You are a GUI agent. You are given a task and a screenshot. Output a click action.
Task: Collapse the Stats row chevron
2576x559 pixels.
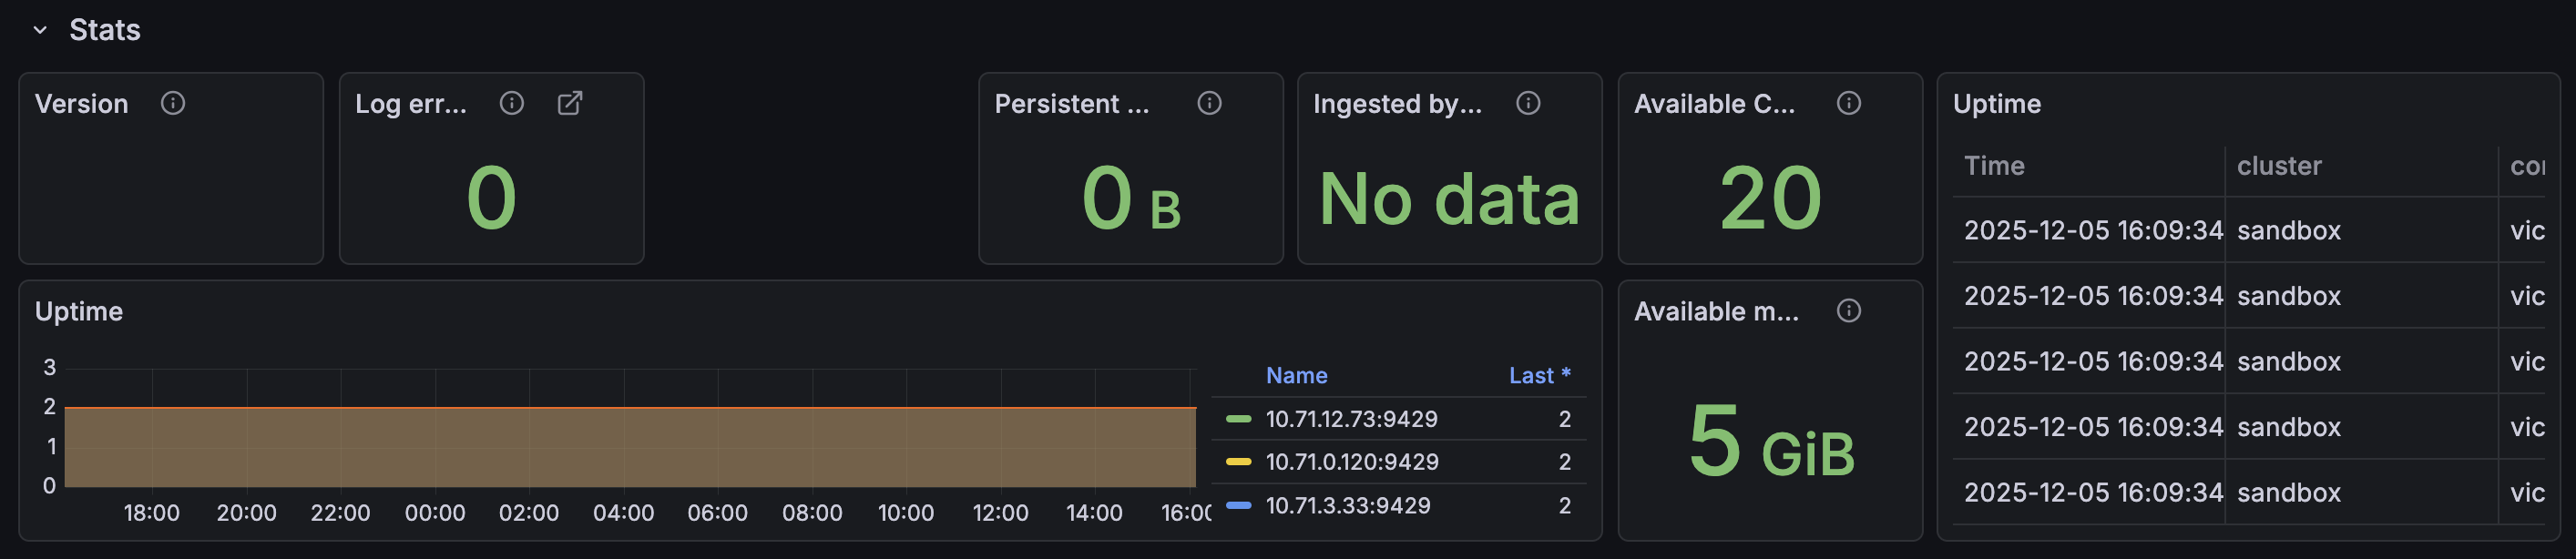40,30
